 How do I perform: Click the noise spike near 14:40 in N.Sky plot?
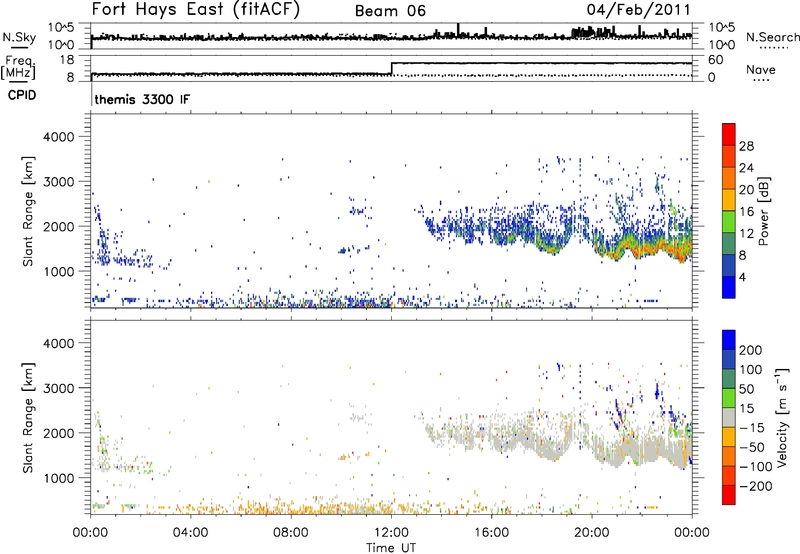click(458, 30)
